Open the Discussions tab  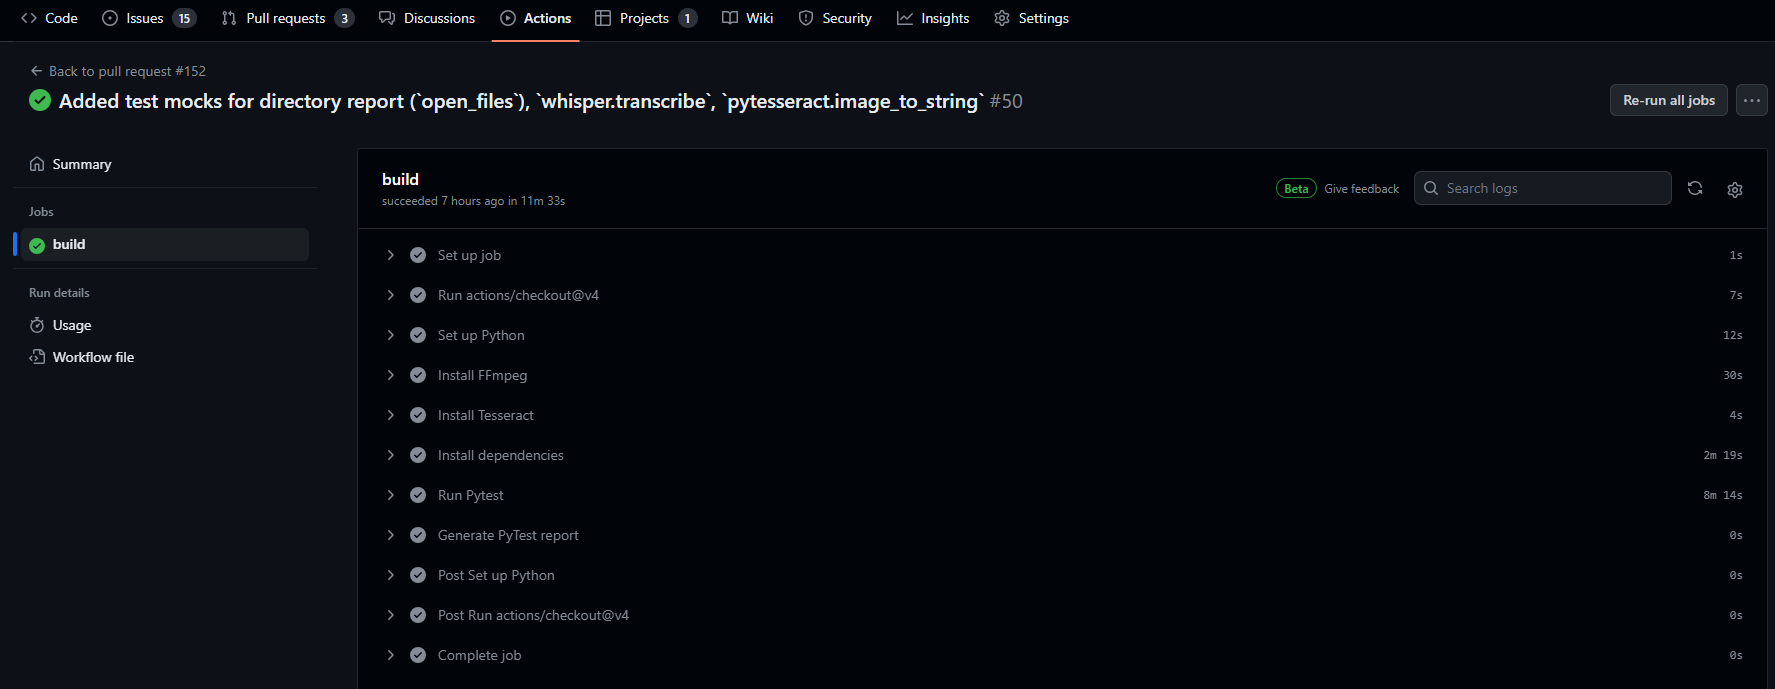click(427, 18)
